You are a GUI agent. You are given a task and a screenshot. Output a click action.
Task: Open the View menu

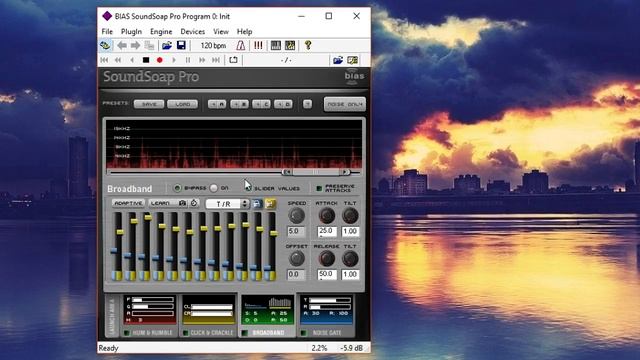coord(221,31)
